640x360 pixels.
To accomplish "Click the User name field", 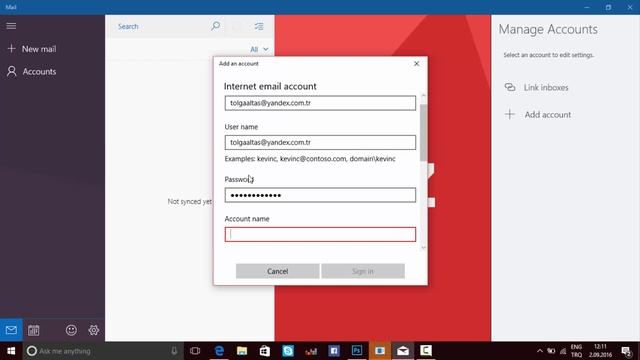I will coord(320,142).
